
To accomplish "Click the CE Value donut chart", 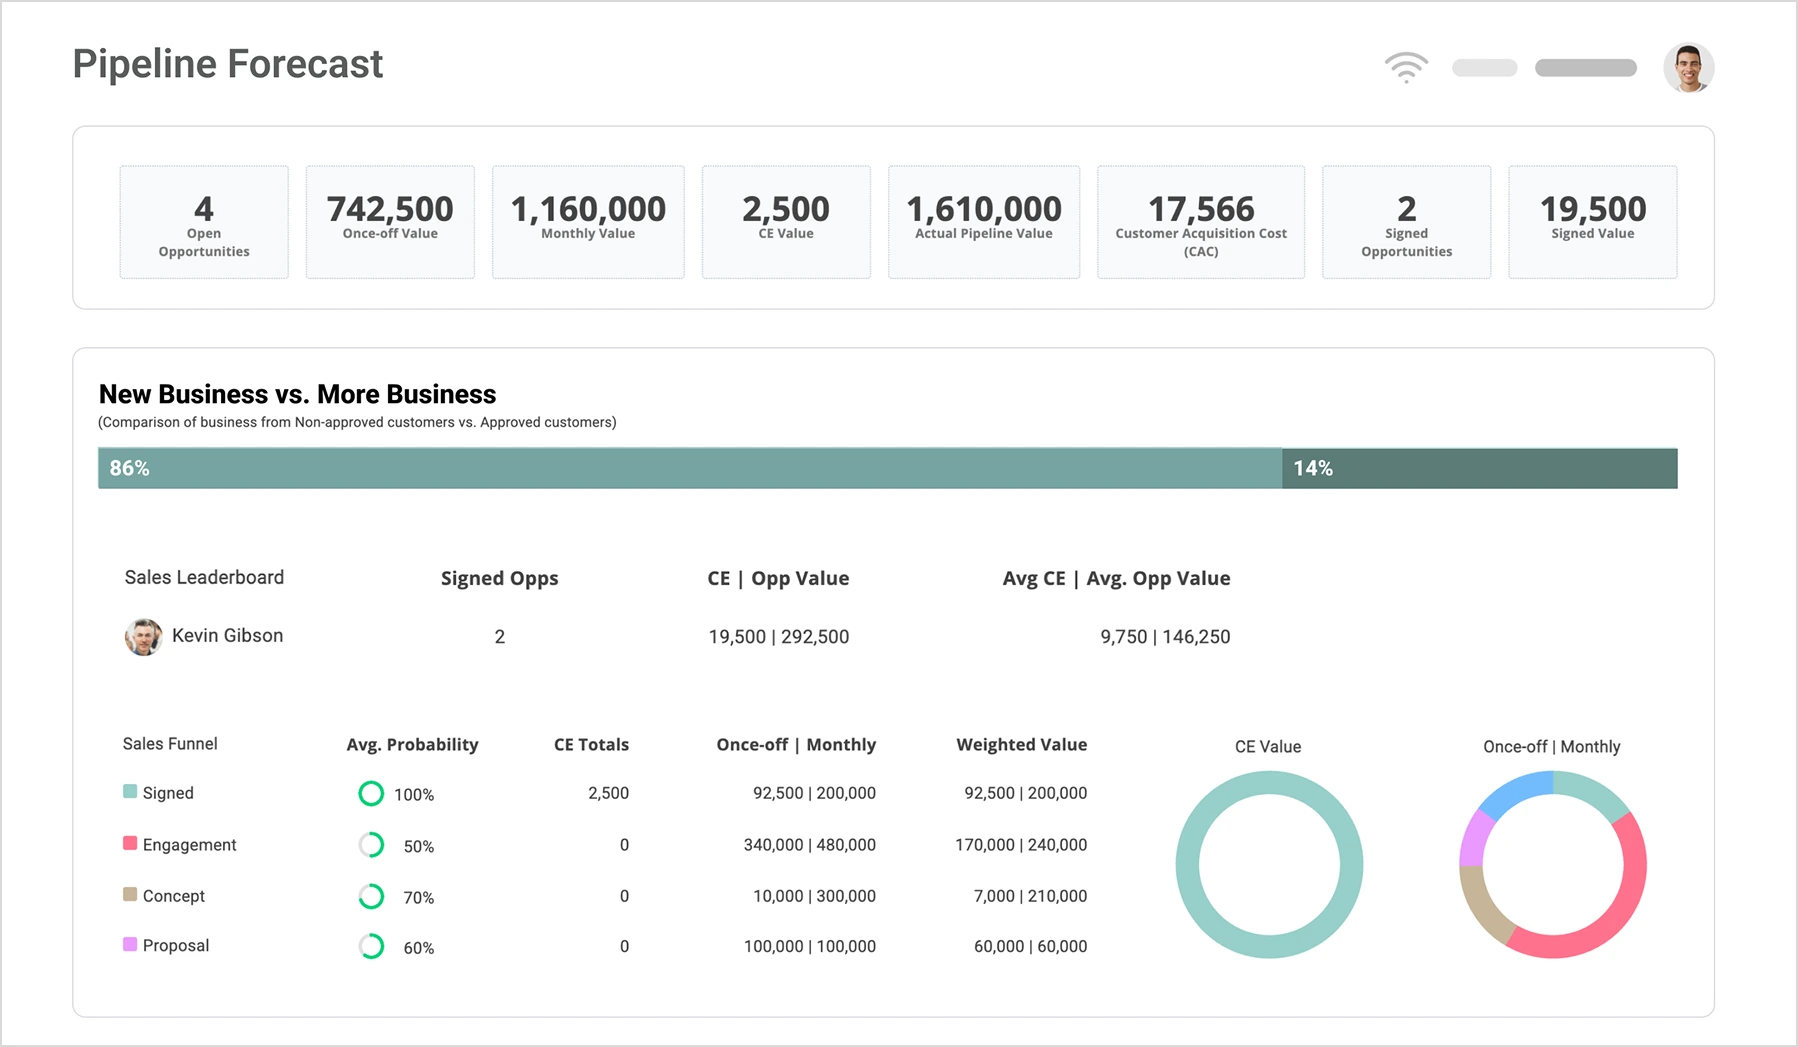I will pos(1269,865).
